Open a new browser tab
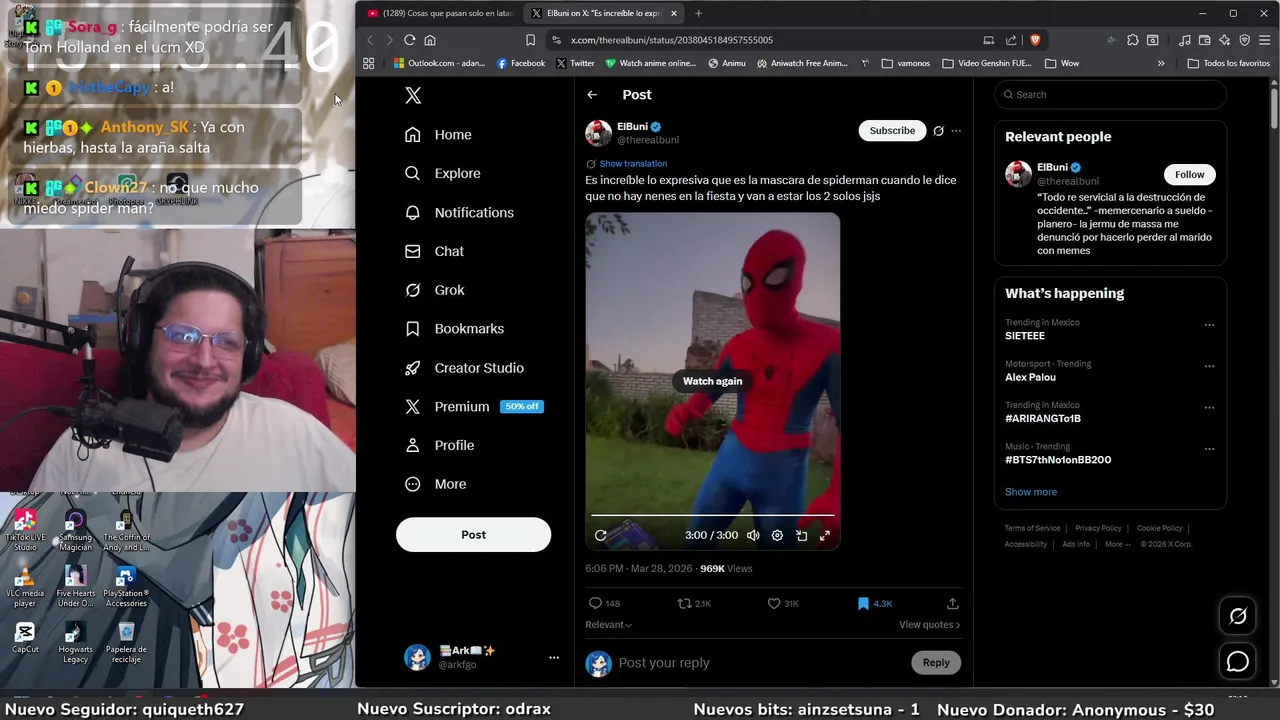1280x720 pixels. 698,13
